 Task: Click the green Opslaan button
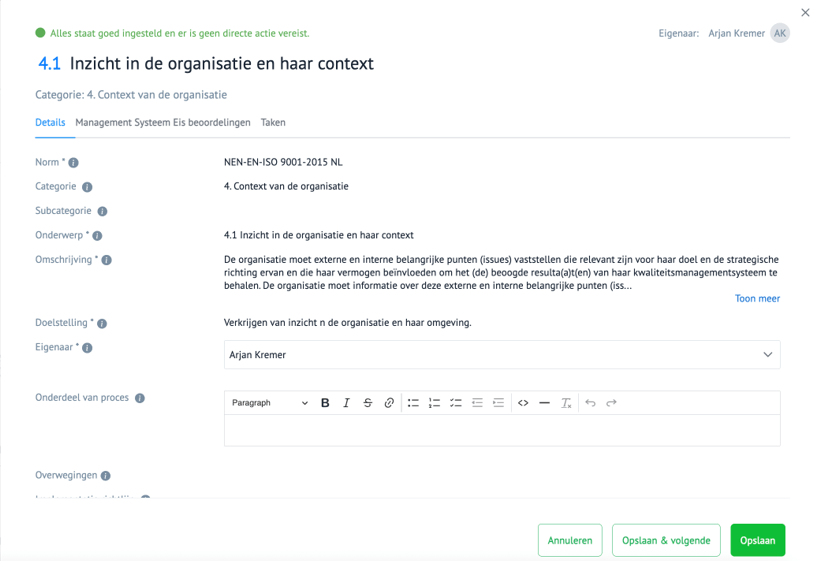coord(757,540)
